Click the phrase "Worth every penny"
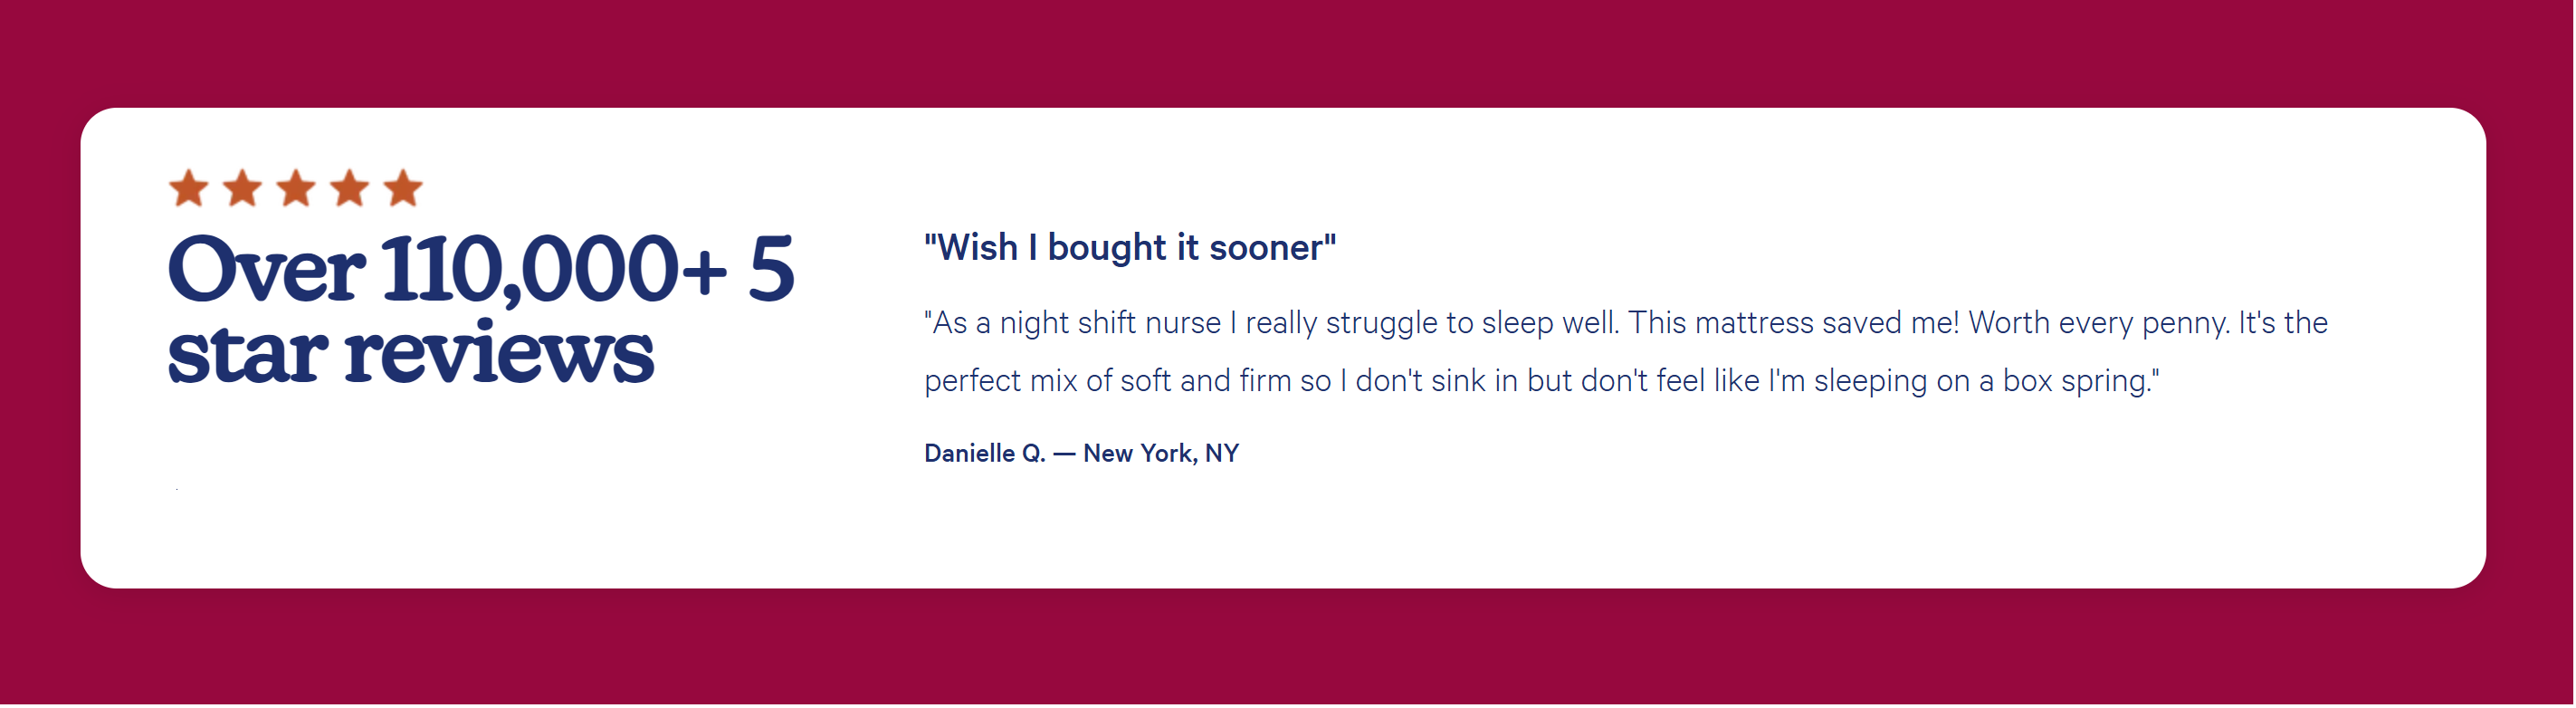2576x708 pixels. (x=2098, y=323)
